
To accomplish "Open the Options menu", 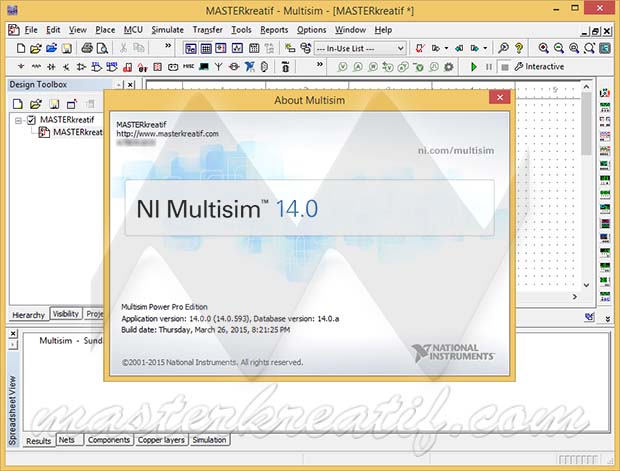I will pos(312,30).
